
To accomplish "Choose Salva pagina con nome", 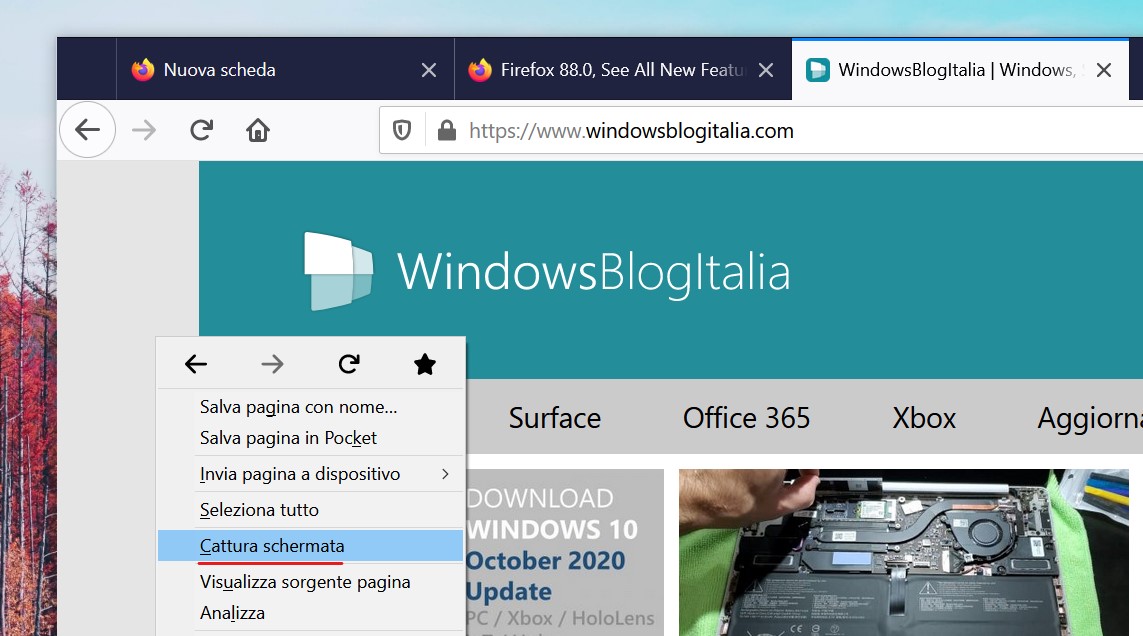I will coord(311,407).
